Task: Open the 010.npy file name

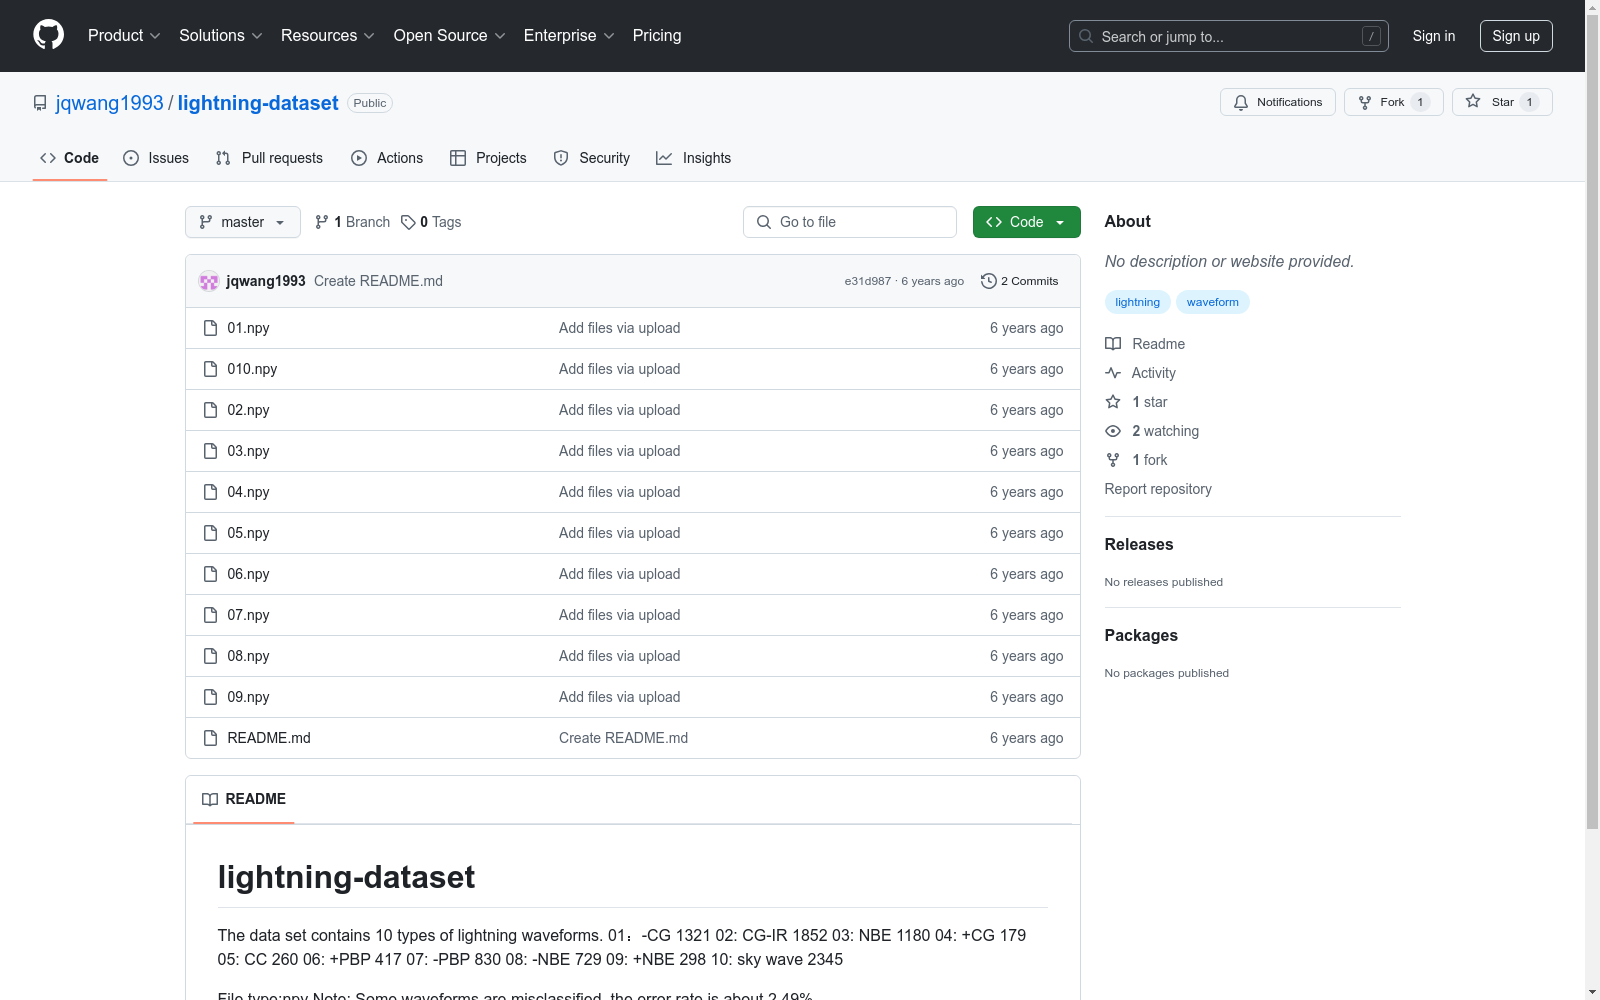Action: [252, 369]
